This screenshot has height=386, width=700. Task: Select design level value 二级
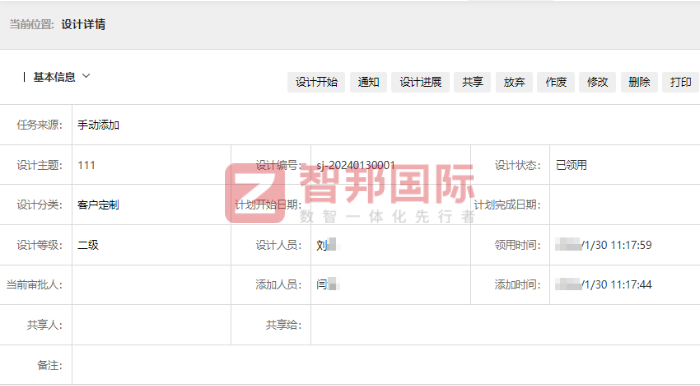tap(88, 245)
